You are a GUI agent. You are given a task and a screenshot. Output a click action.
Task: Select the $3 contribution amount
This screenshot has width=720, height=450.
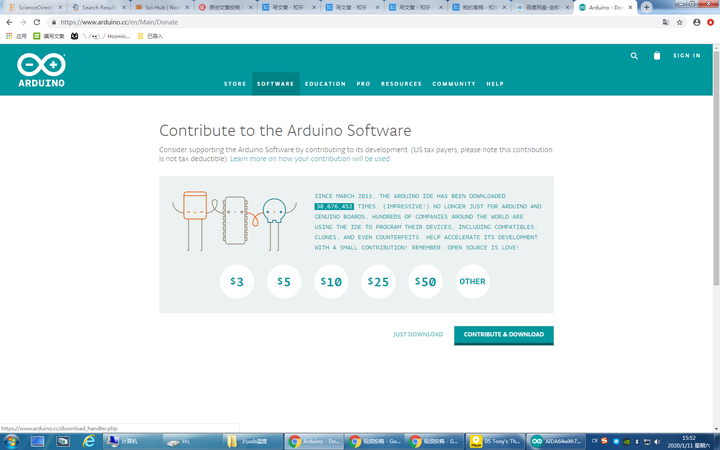click(x=237, y=281)
